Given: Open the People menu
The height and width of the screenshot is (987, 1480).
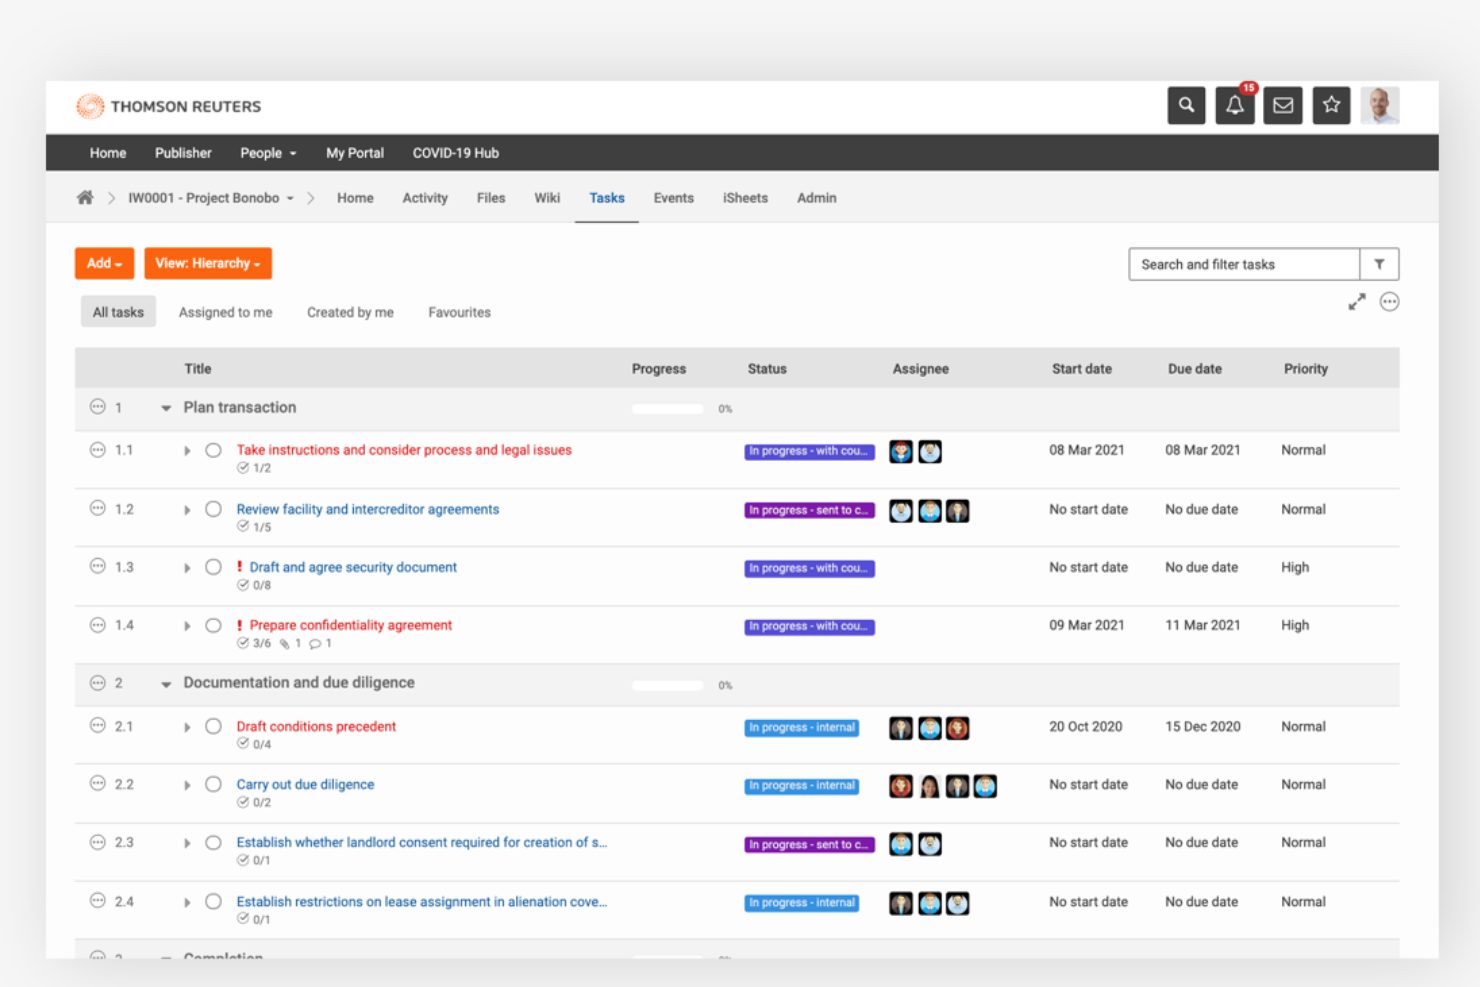Looking at the screenshot, I should click(x=267, y=152).
